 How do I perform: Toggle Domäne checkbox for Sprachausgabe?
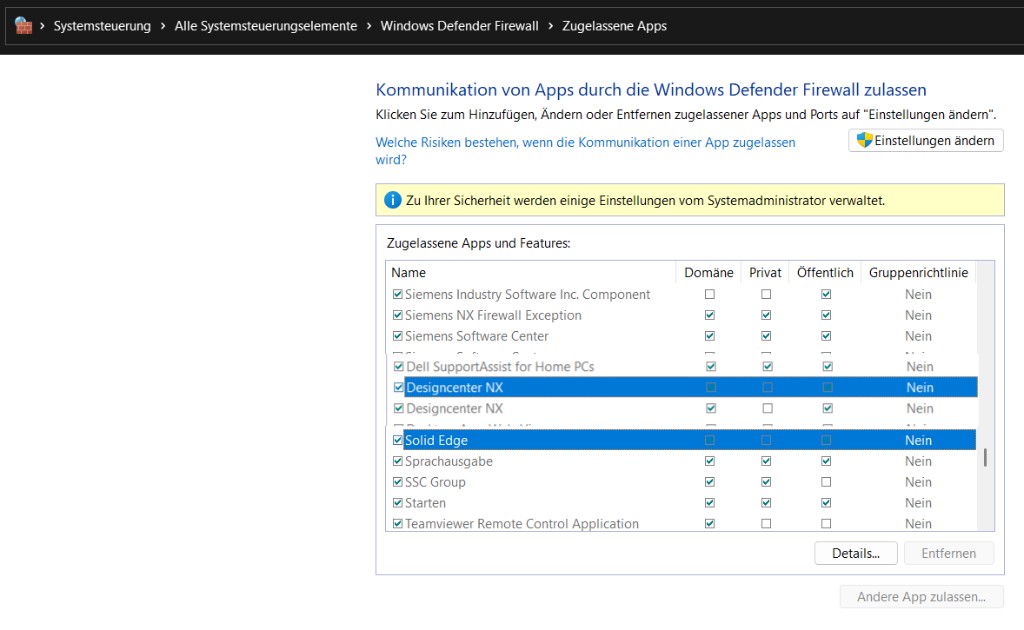click(x=710, y=462)
